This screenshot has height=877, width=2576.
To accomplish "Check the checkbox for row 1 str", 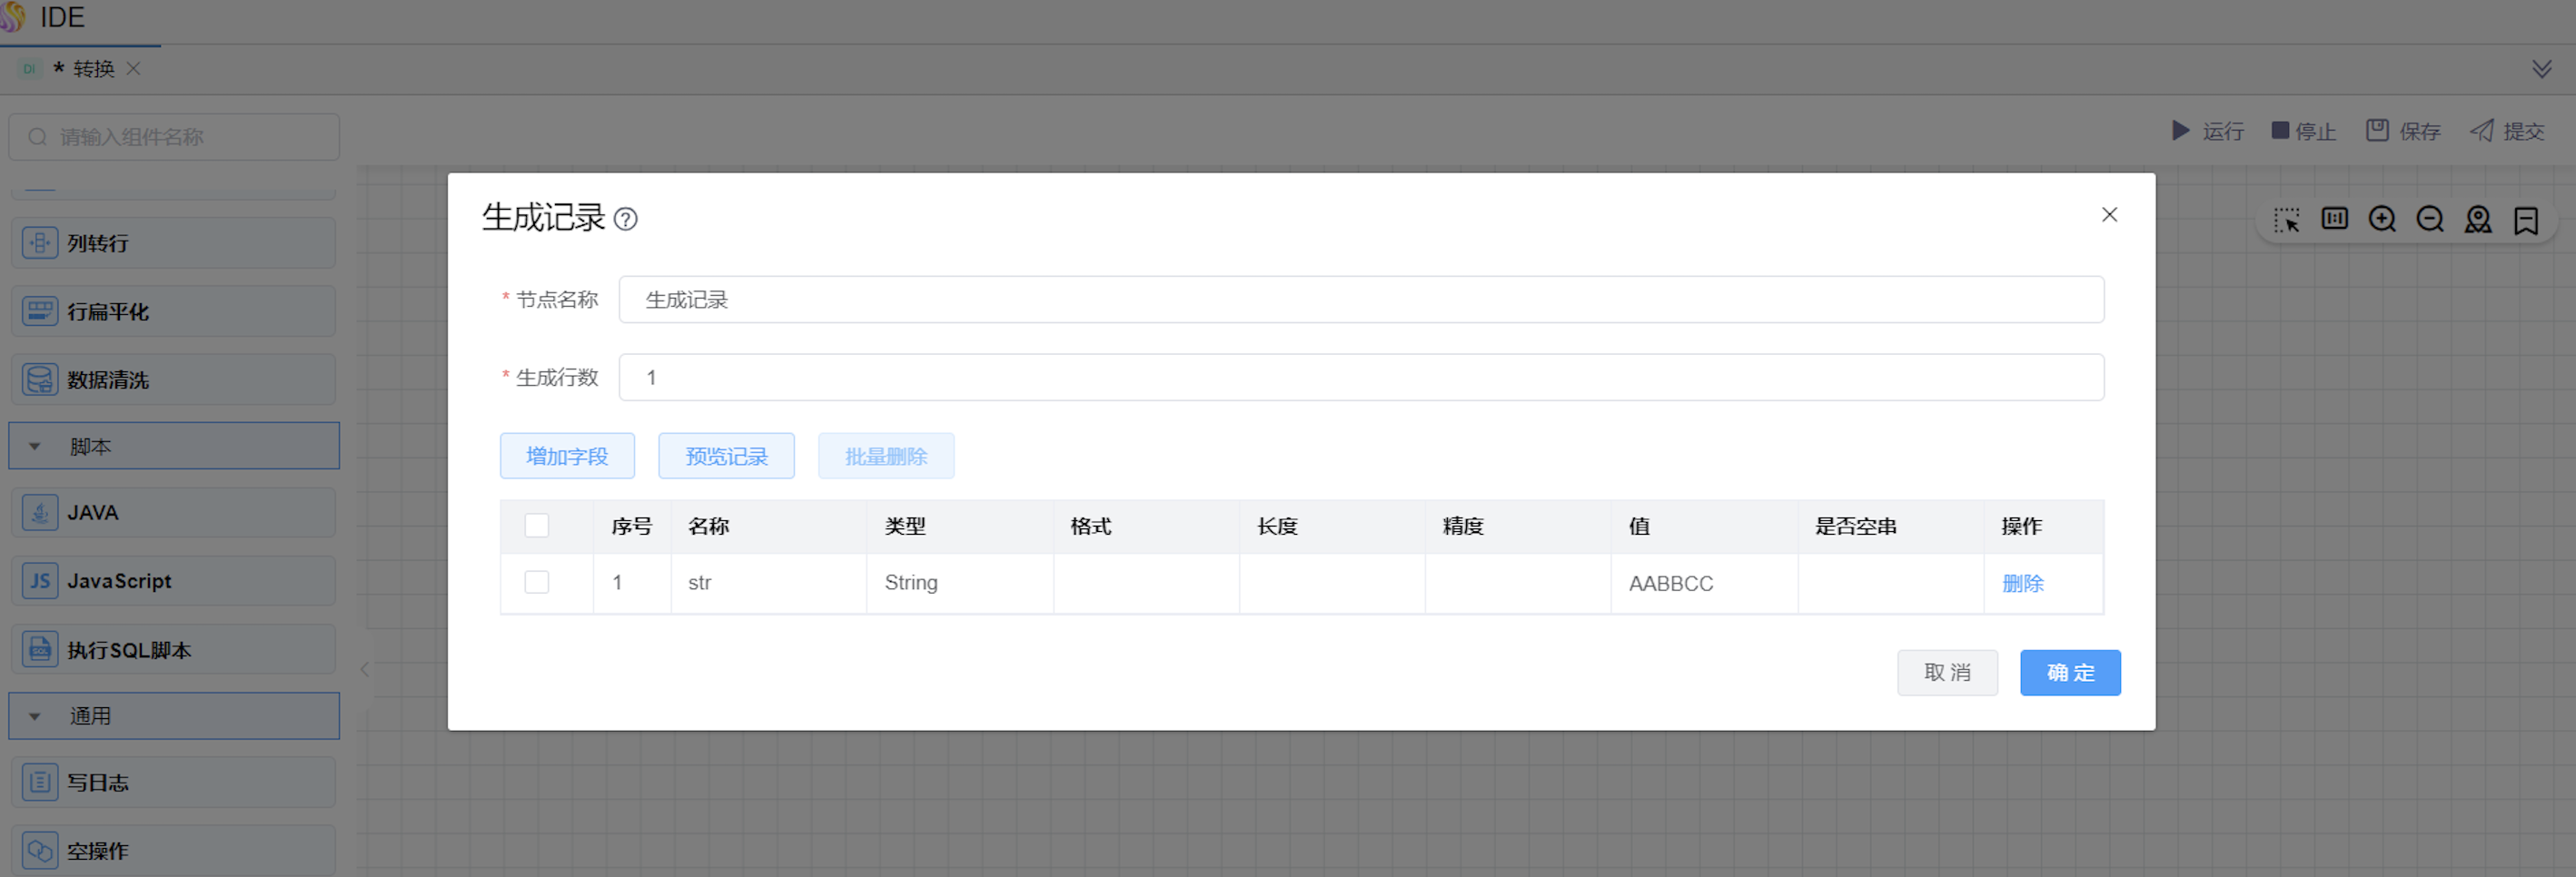I will click(x=537, y=583).
